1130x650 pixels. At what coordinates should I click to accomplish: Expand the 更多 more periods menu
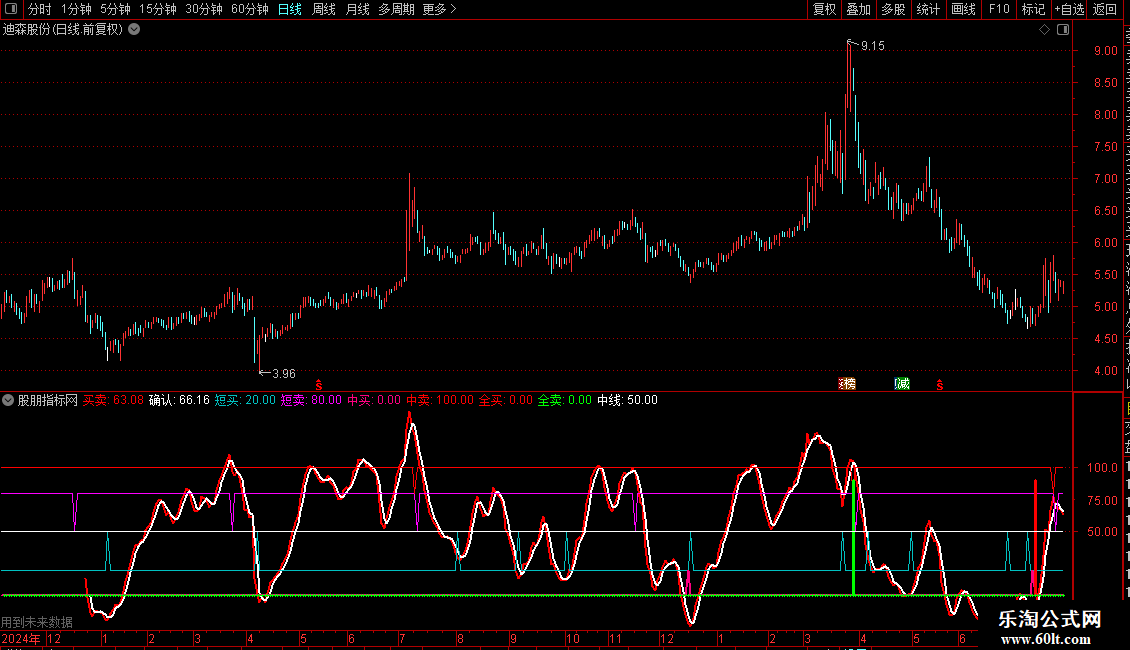click(x=439, y=9)
